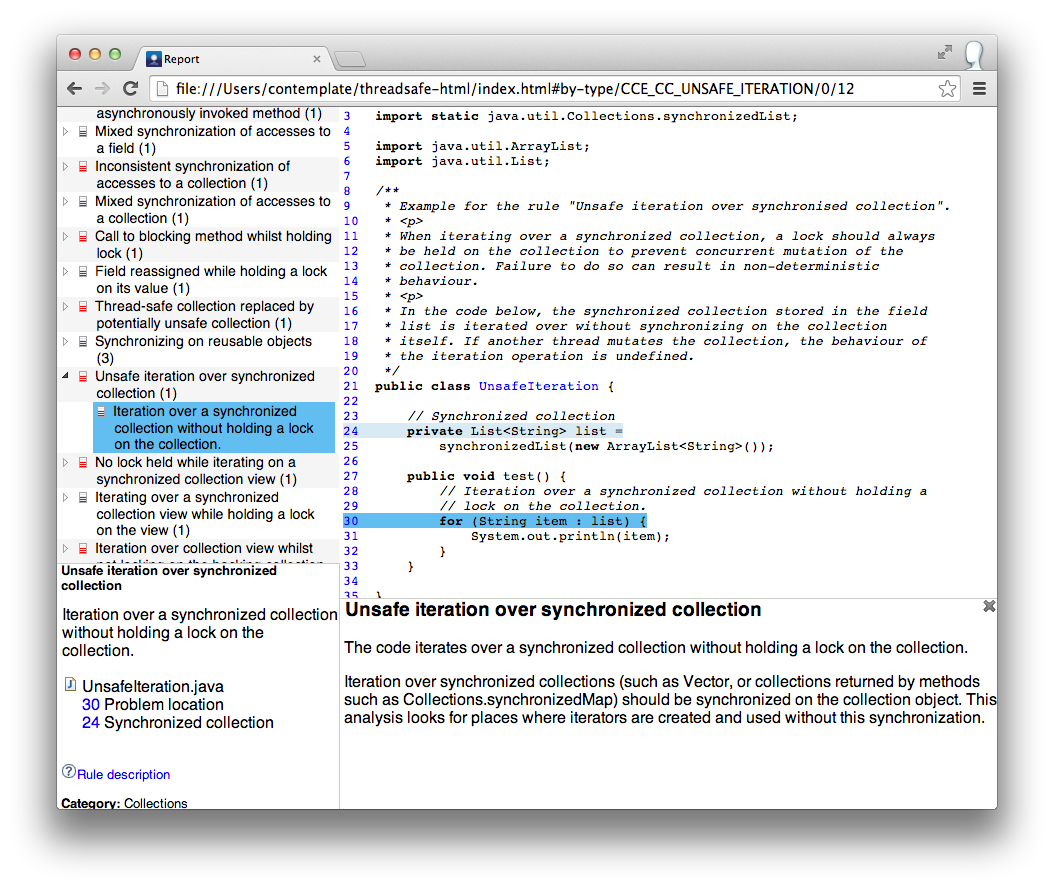Select 'Call to blocking method whilst holding lock' entry
This screenshot has height=888, width=1054.
tap(213, 245)
